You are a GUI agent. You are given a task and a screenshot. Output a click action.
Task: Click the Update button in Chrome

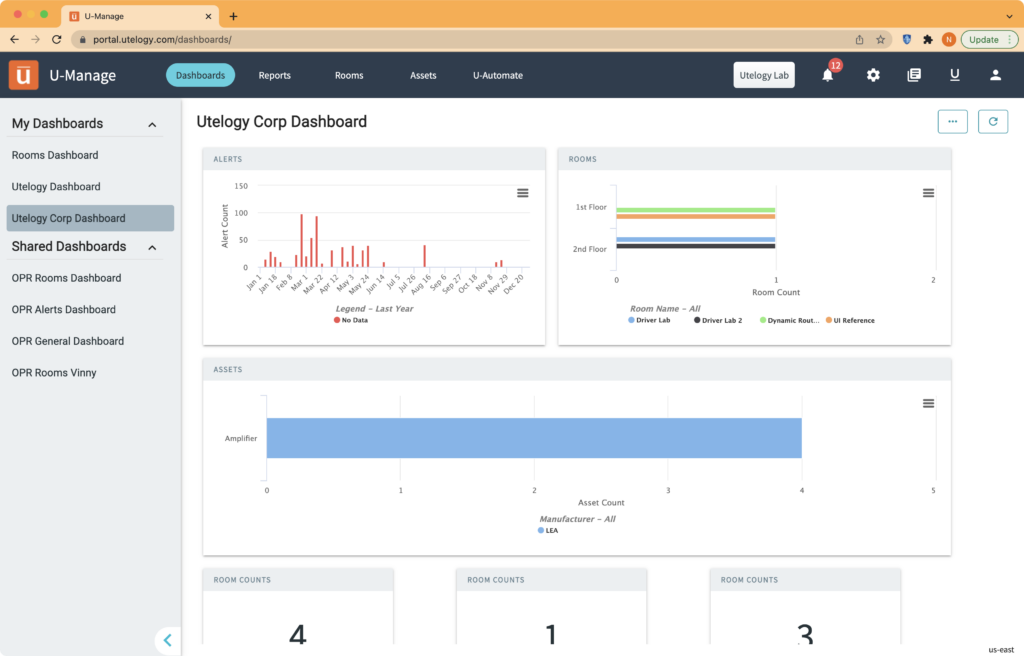click(x=983, y=38)
